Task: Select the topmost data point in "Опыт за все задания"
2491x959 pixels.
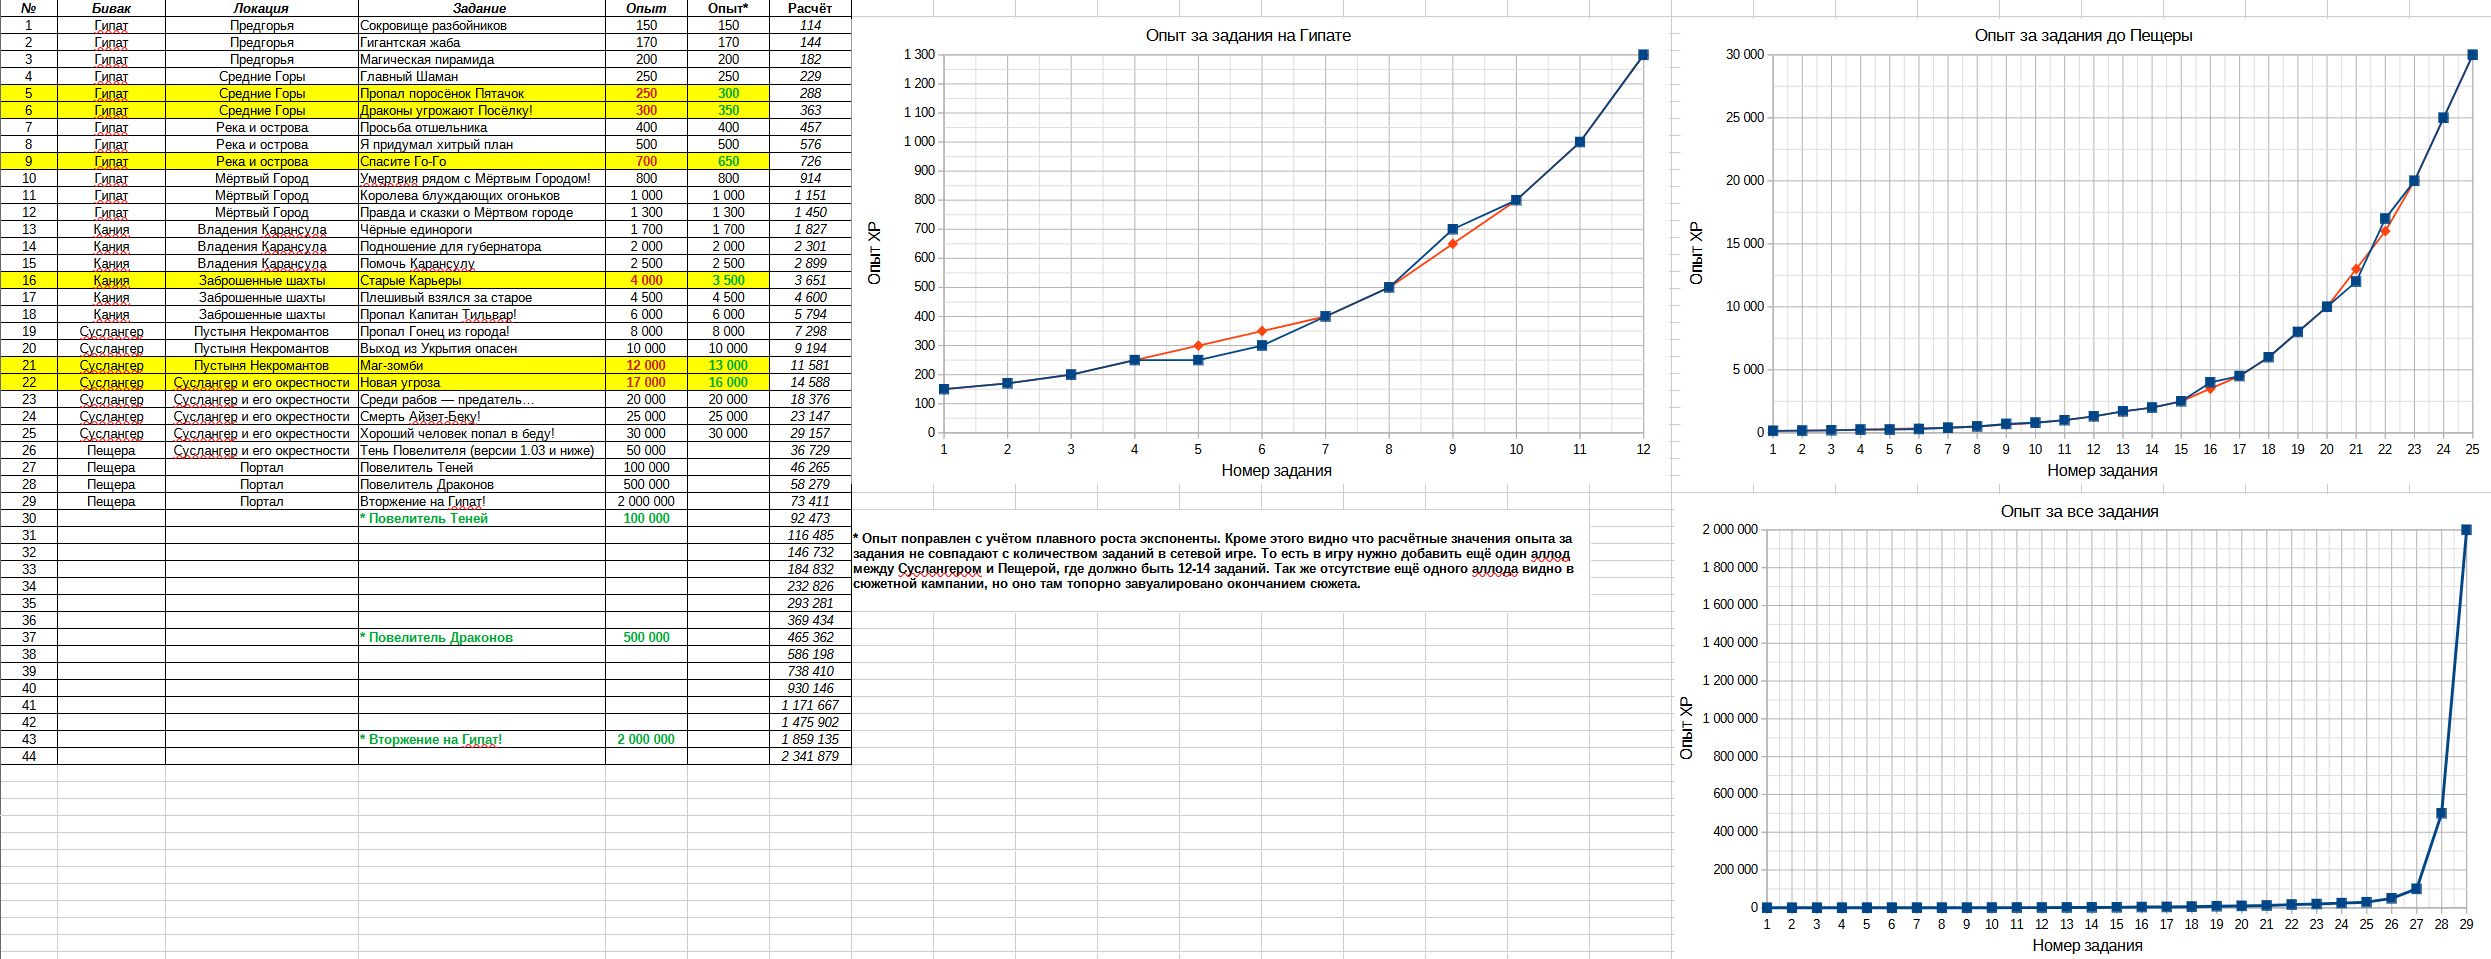Action: (x=2466, y=530)
